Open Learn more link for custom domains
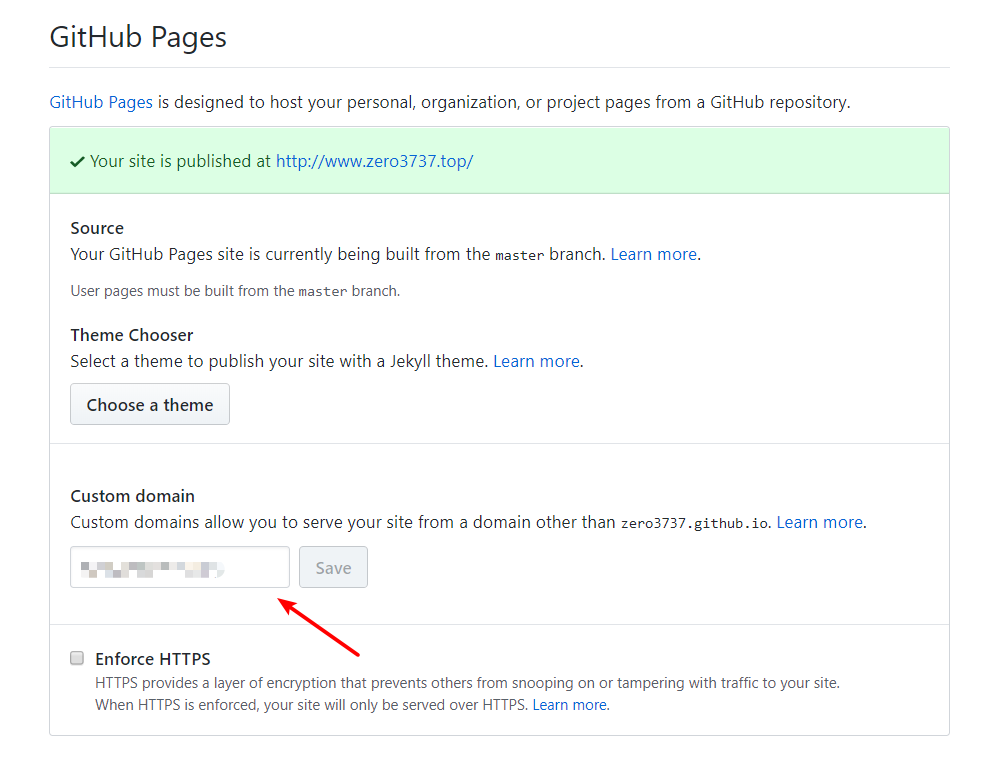 [819, 522]
